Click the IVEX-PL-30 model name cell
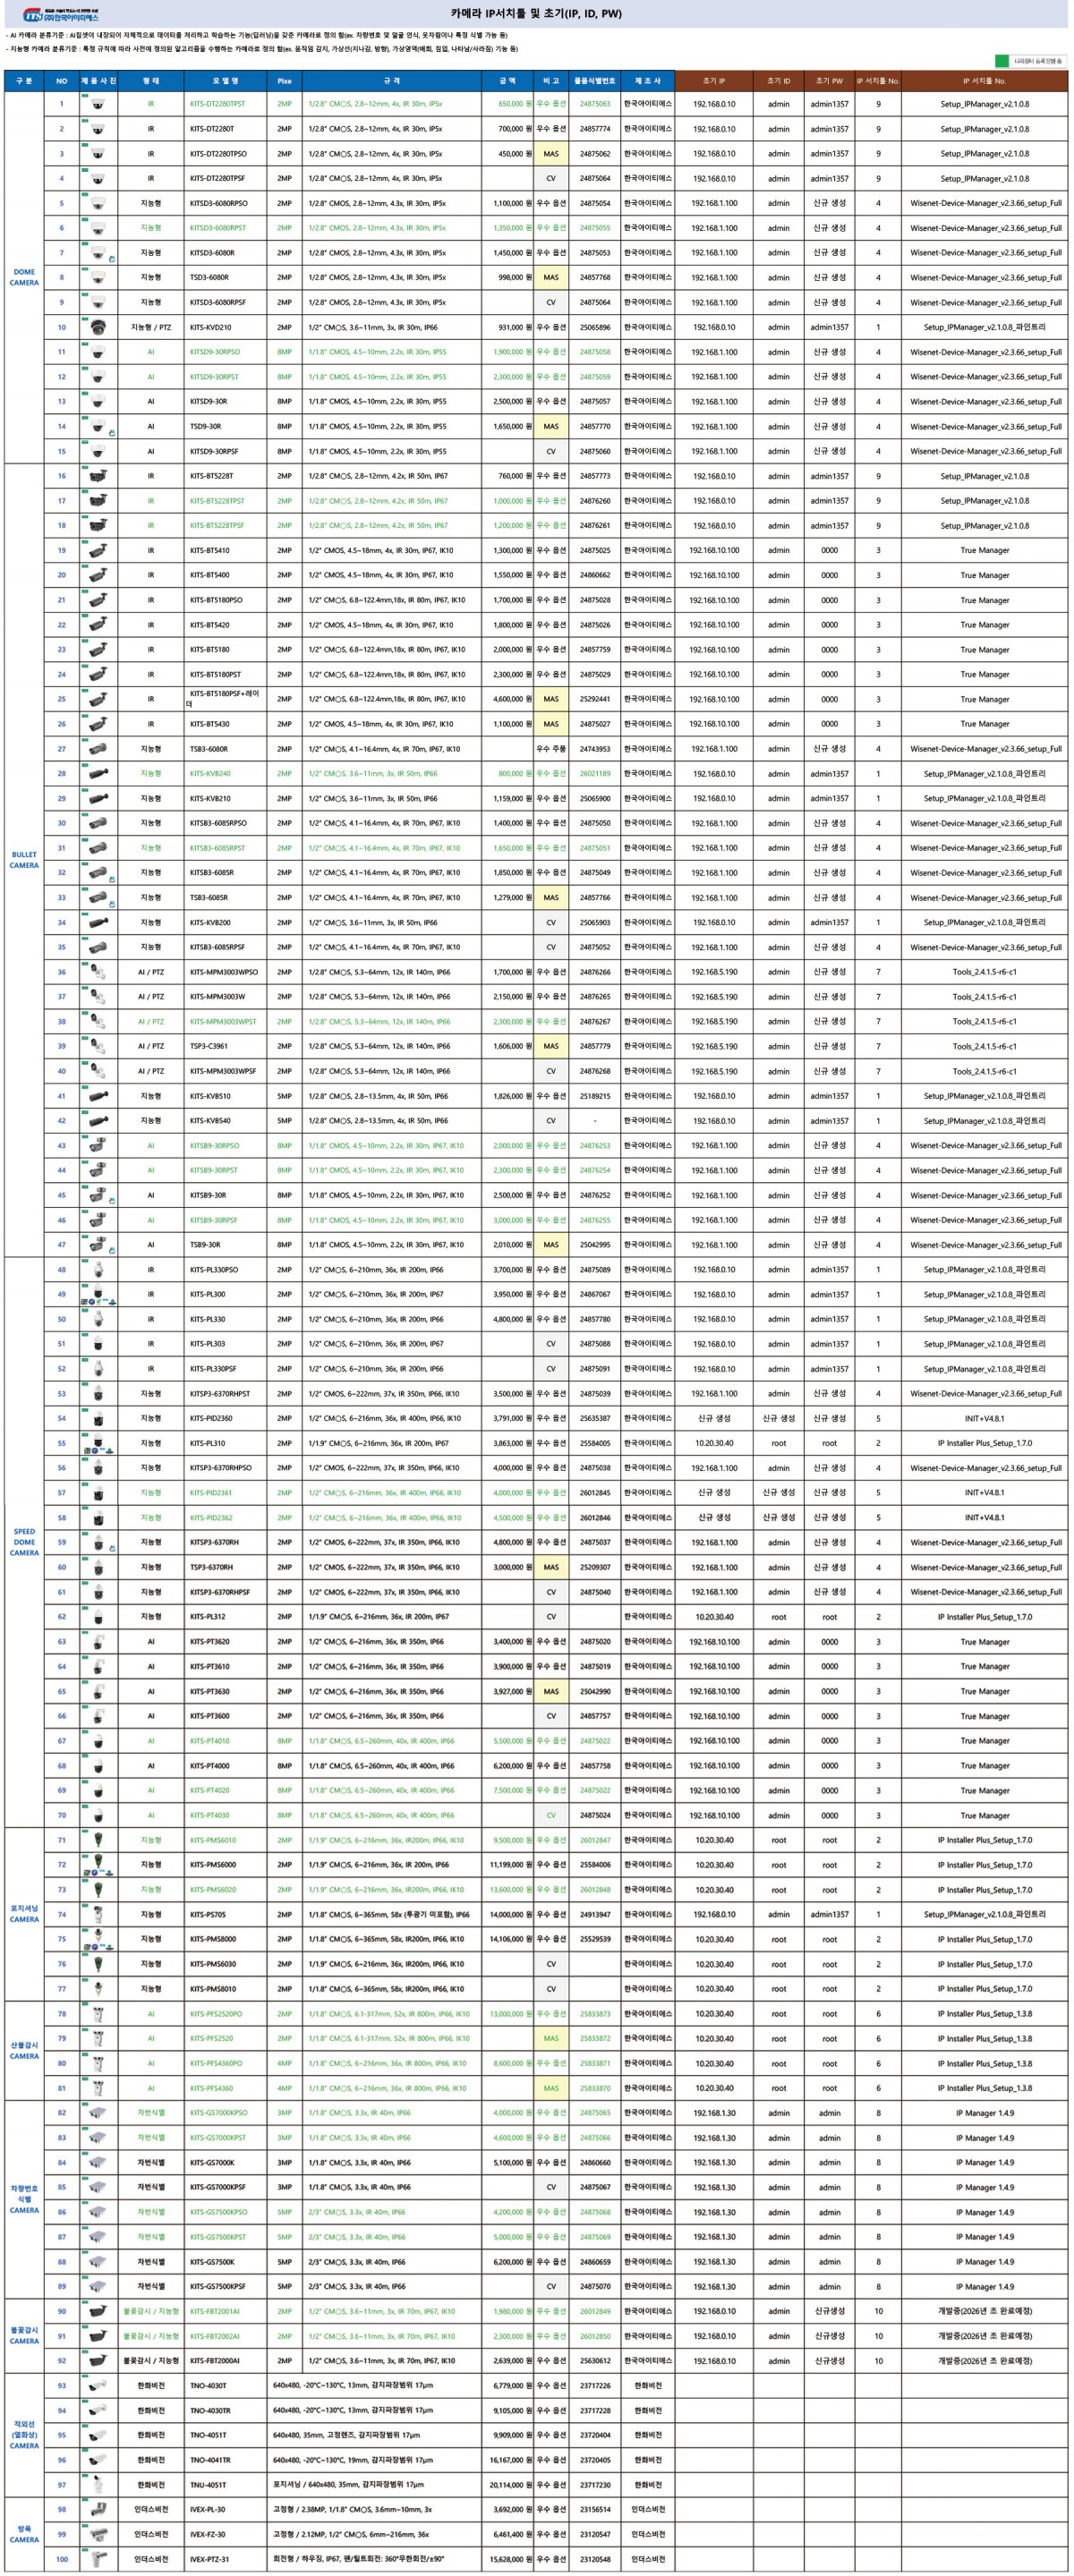Viewport: 1074px width, 2576px height. click(208, 2509)
